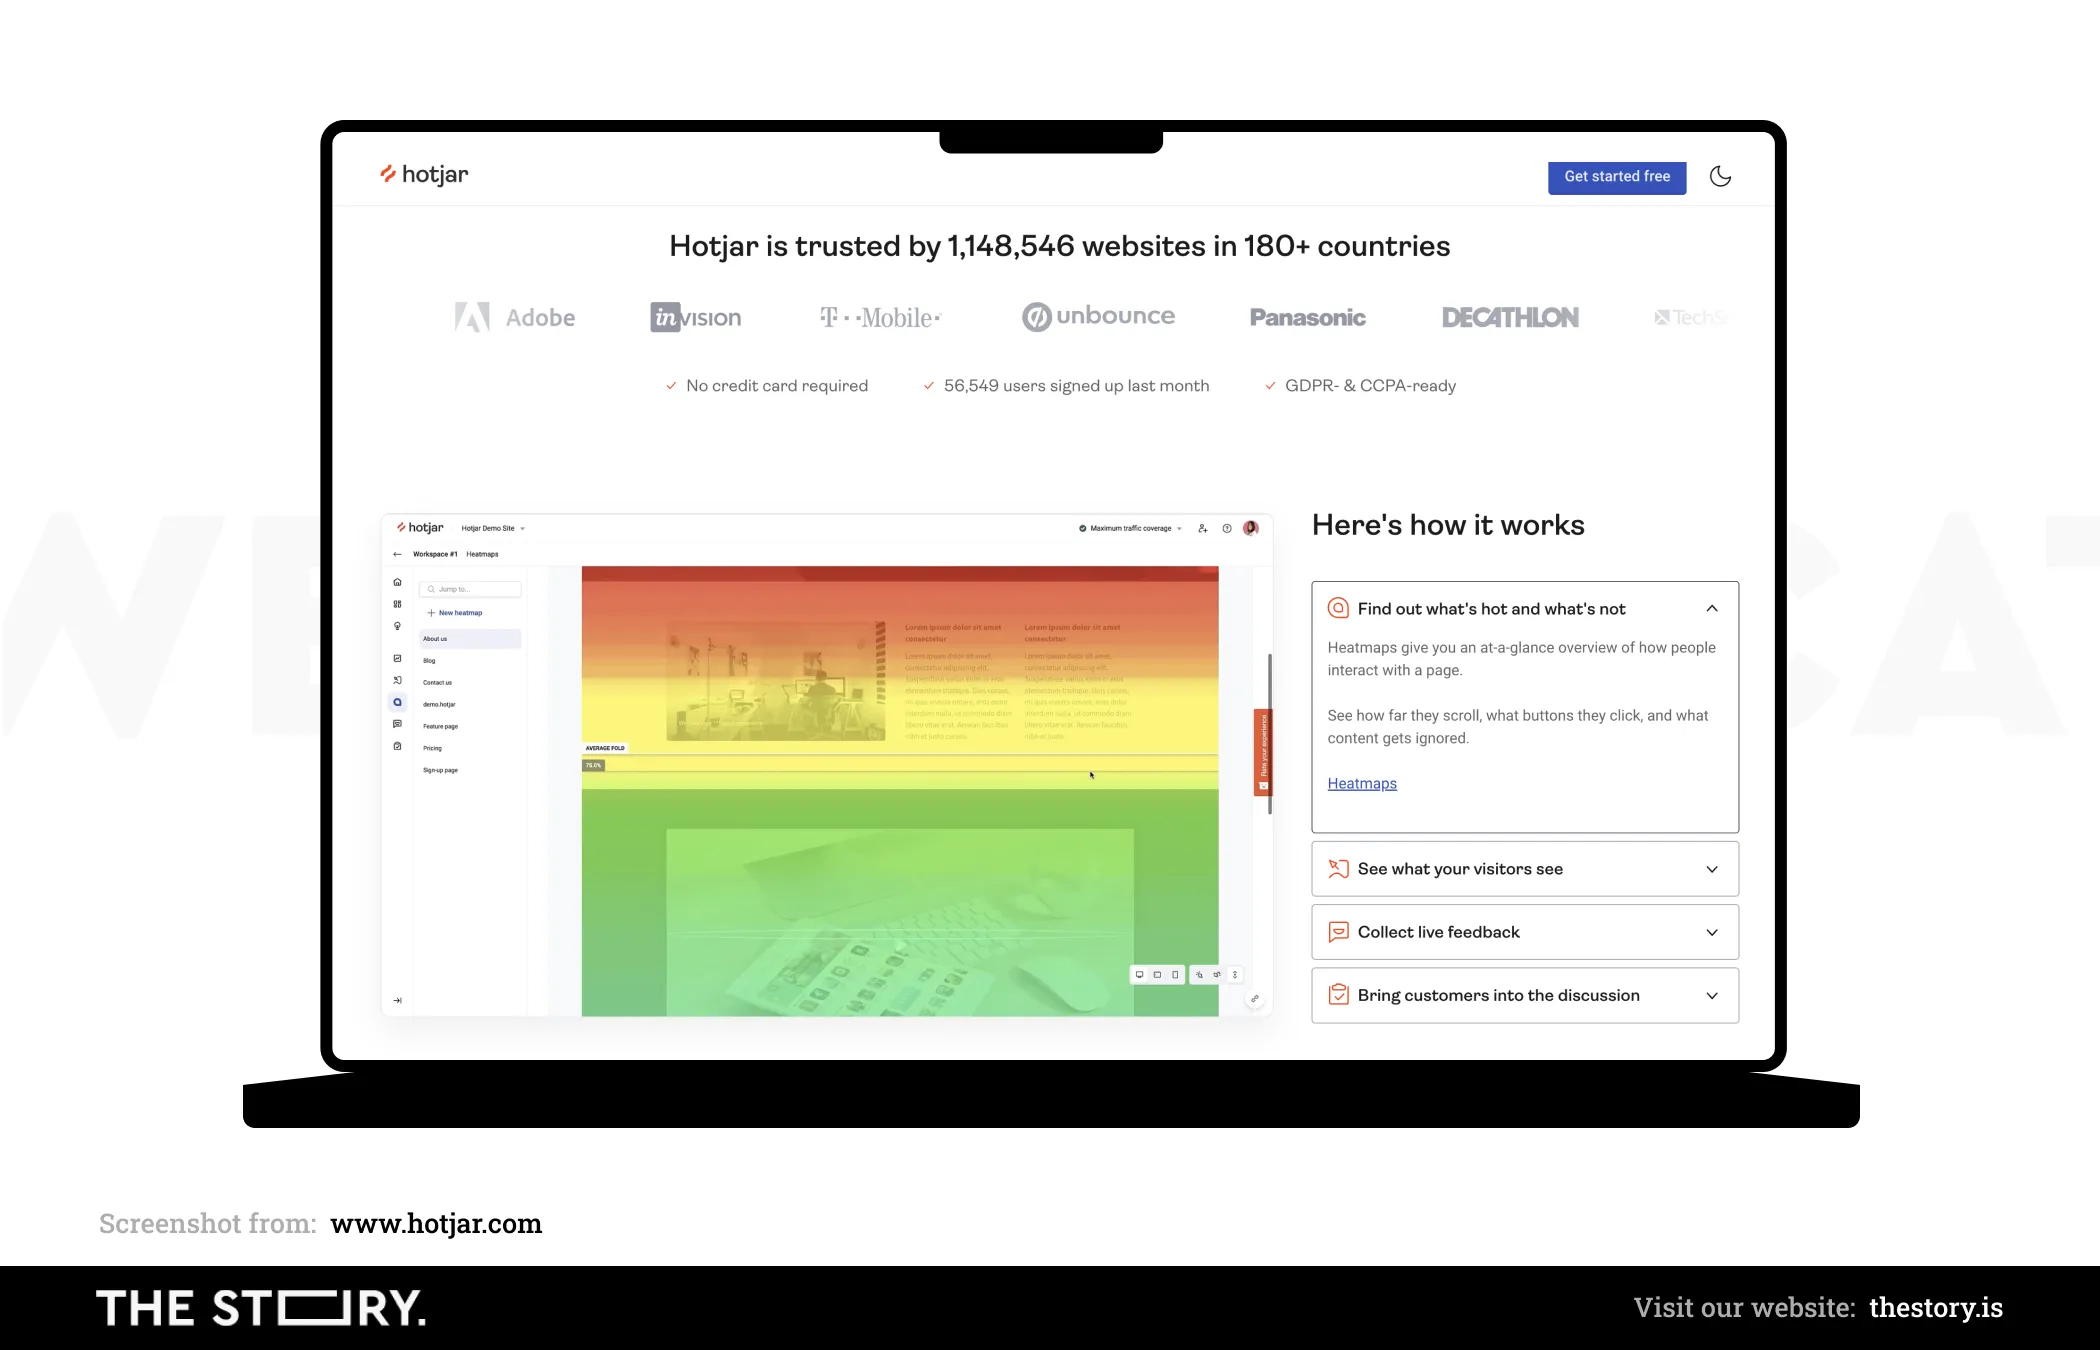Click the www.hotjar.com source link
2100x1350 pixels.
[436, 1224]
